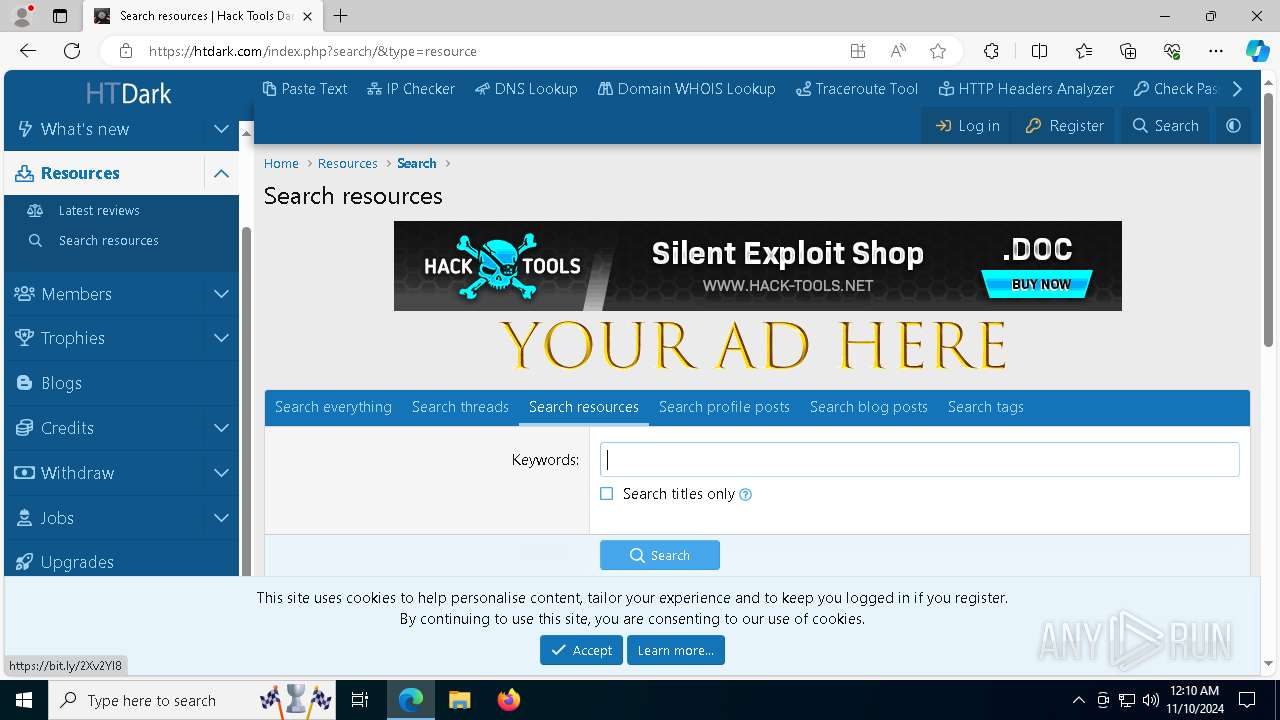Close the Search resources browser tab
Viewport: 1280px width, 720px height.
pos(308,16)
